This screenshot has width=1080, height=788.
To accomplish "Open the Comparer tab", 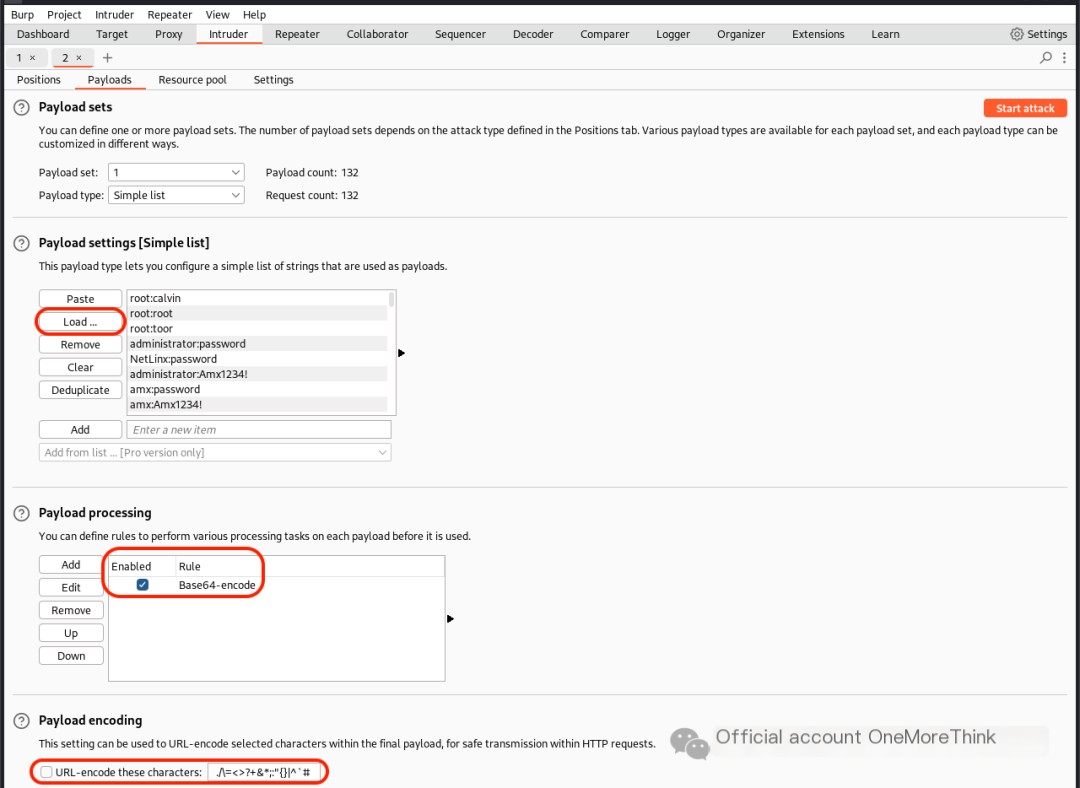I will pyautogui.click(x=605, y=34).
